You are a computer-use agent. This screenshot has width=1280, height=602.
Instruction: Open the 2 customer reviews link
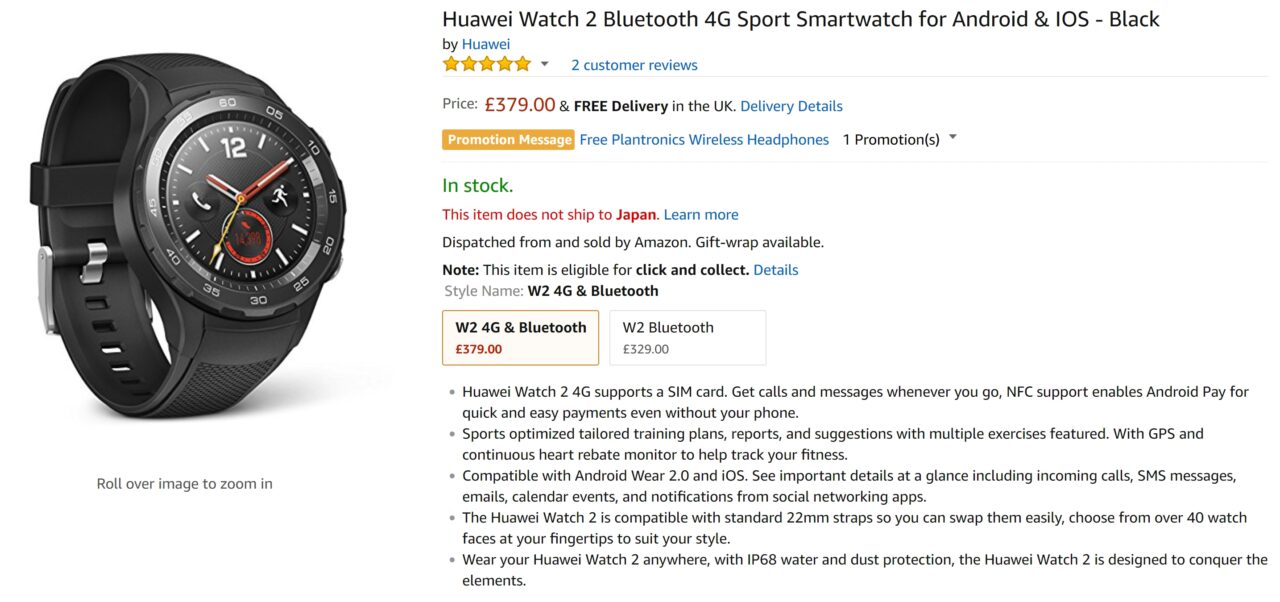coord(634,65)
